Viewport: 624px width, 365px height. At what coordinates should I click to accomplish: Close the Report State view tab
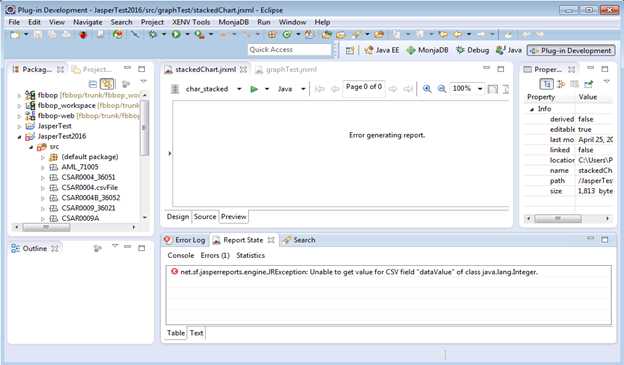(x=271, y=240)
